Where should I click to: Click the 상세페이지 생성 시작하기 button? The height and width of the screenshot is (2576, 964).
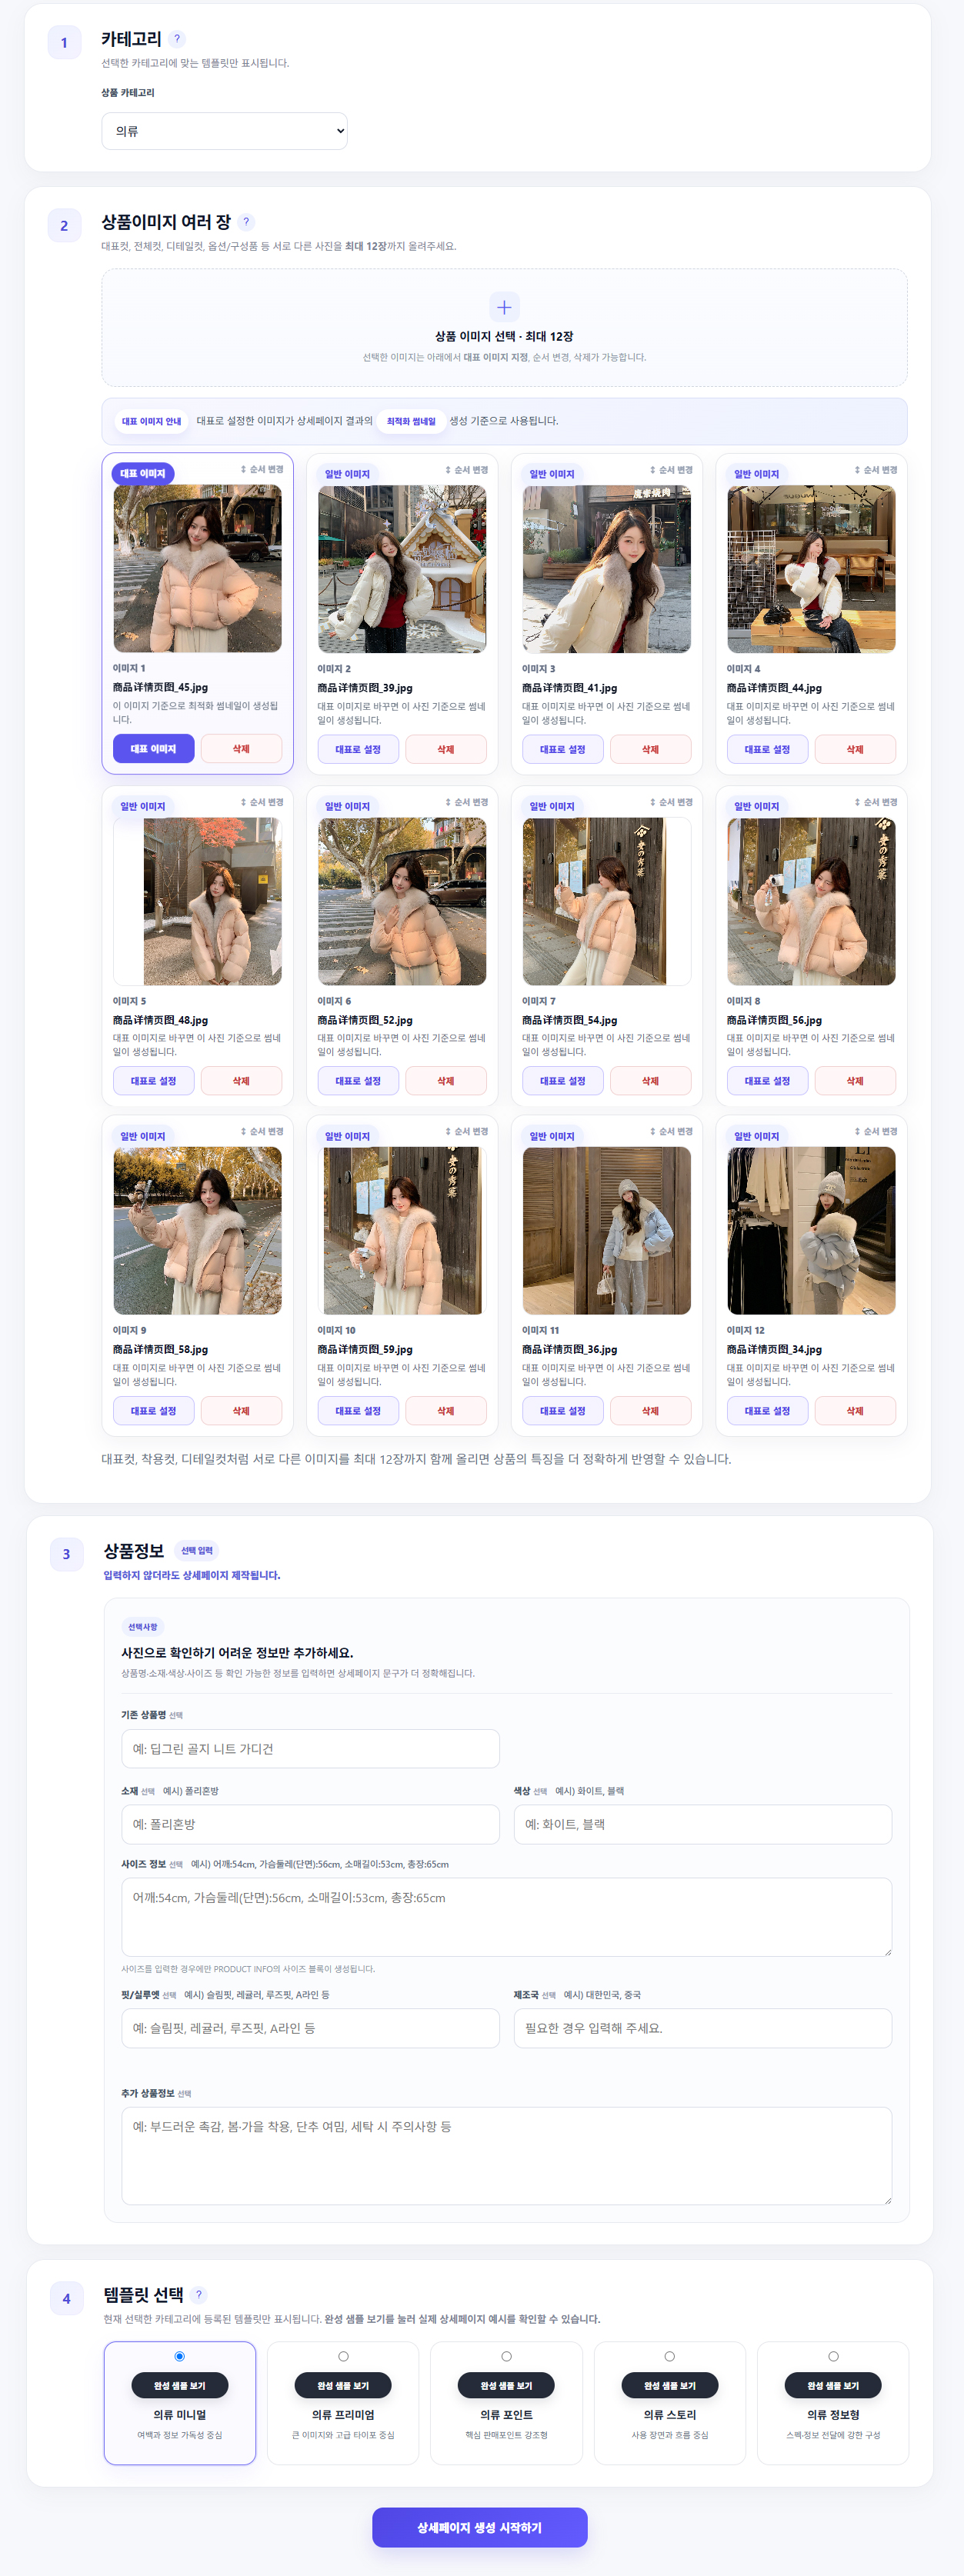coord(480,2527)
